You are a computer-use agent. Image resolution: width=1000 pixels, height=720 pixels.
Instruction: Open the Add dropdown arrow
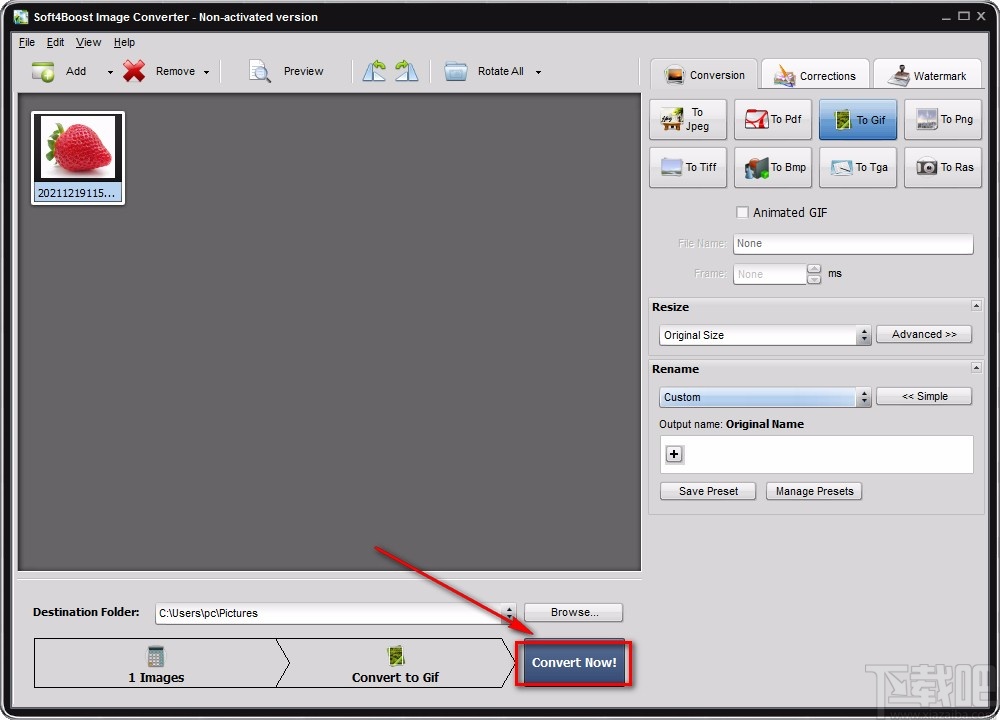110,72
